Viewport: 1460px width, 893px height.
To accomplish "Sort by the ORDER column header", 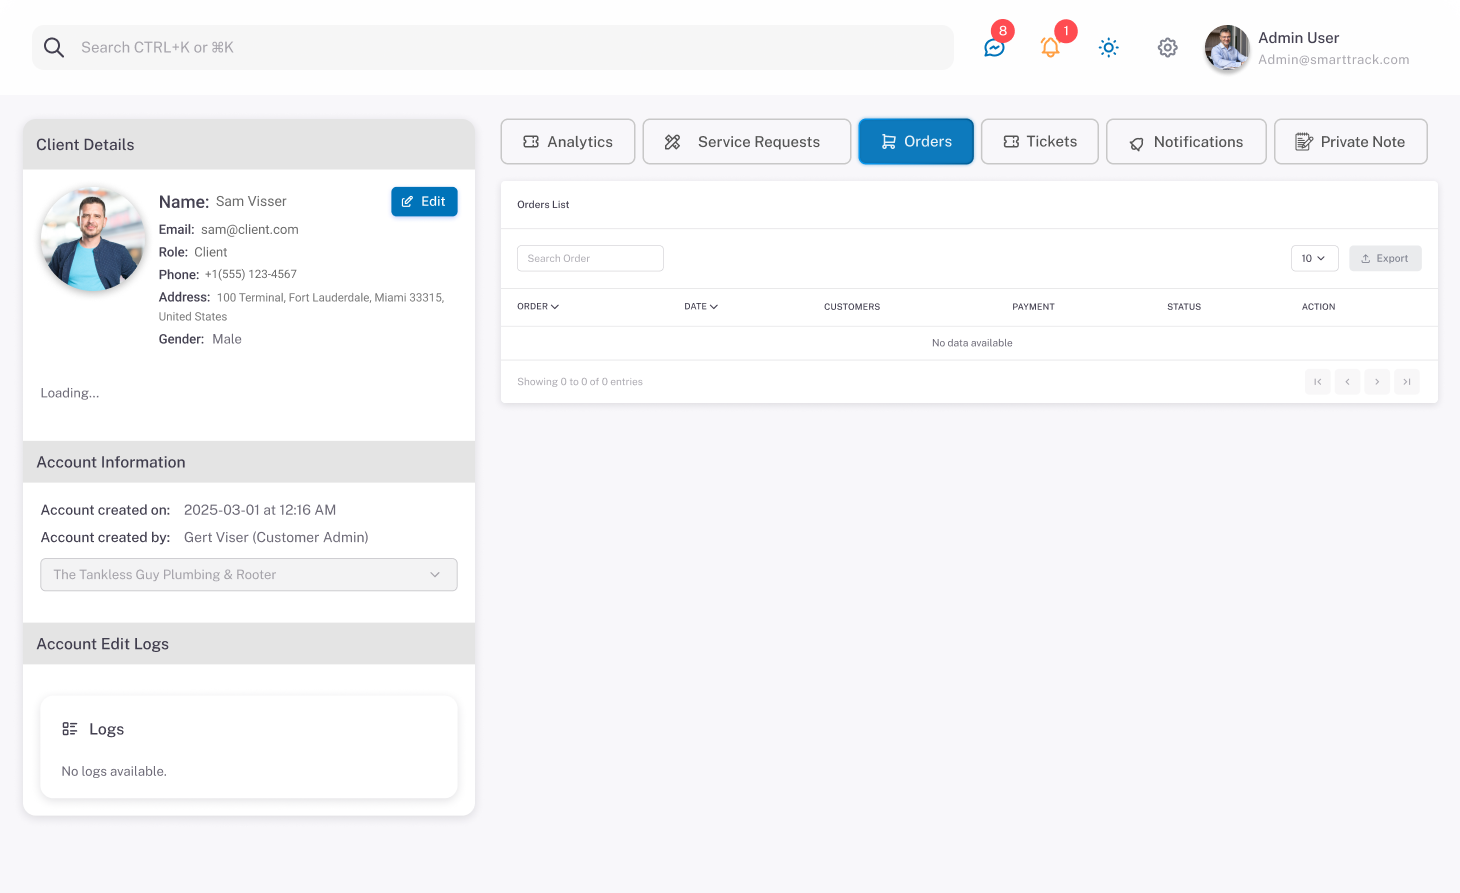I will (538, 307).
